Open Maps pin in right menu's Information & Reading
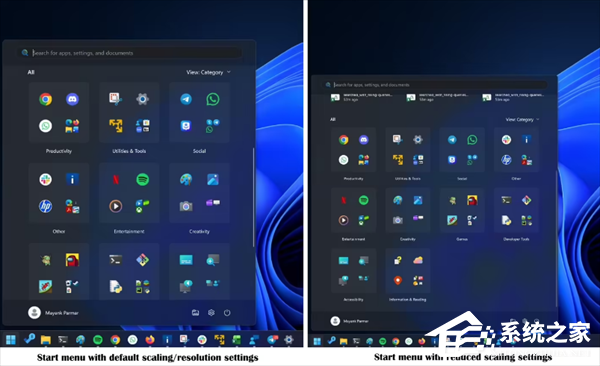The width and height of the screenshot is (600, 366). [398, 280]
